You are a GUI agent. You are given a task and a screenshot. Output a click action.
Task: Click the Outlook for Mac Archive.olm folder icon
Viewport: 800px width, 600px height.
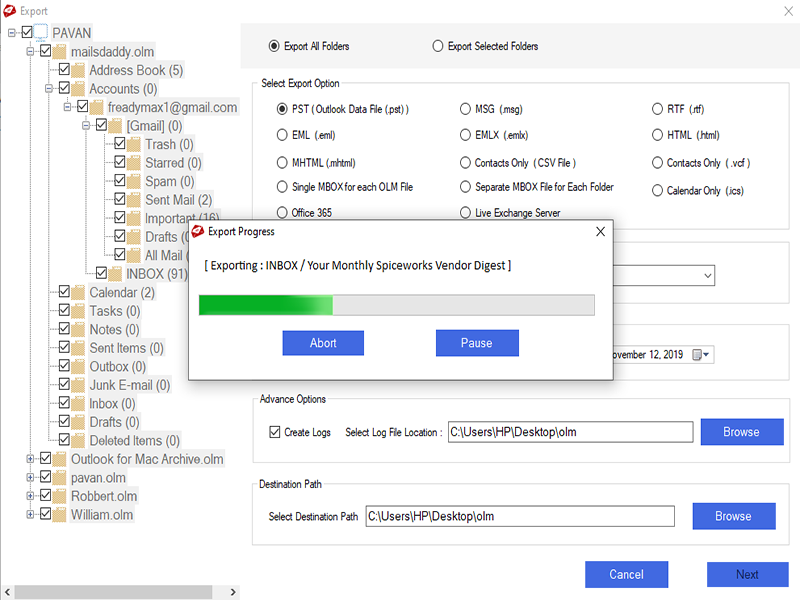point(60,458)
